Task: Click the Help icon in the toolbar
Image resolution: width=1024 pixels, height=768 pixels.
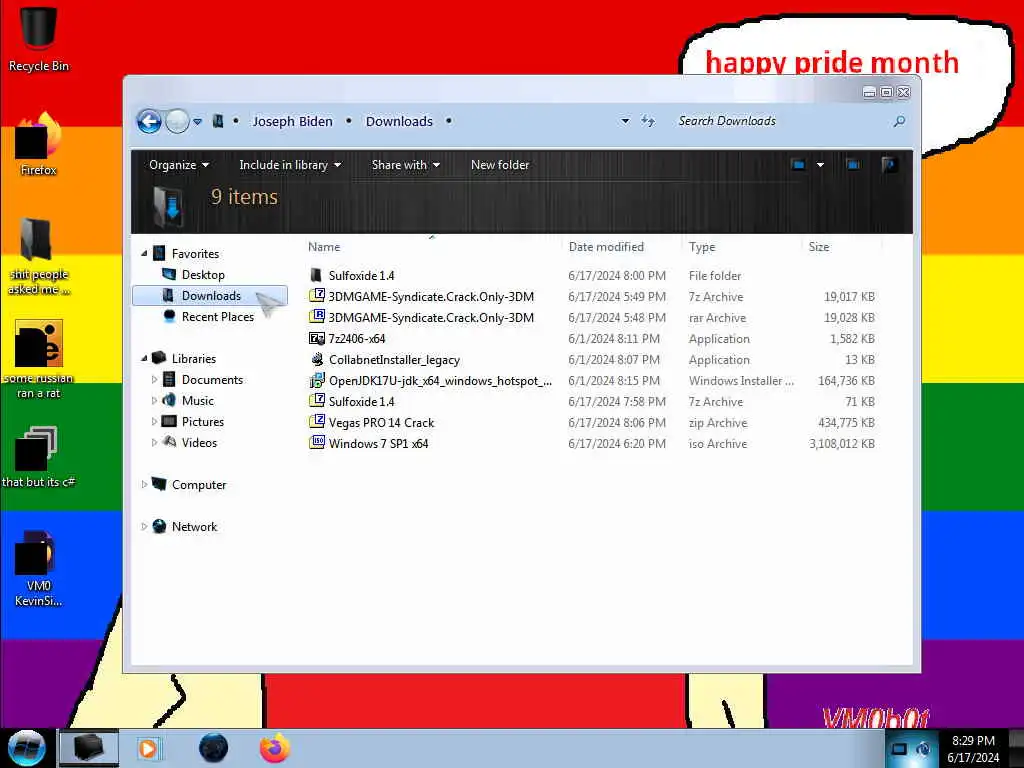Action: pos(888,165)
